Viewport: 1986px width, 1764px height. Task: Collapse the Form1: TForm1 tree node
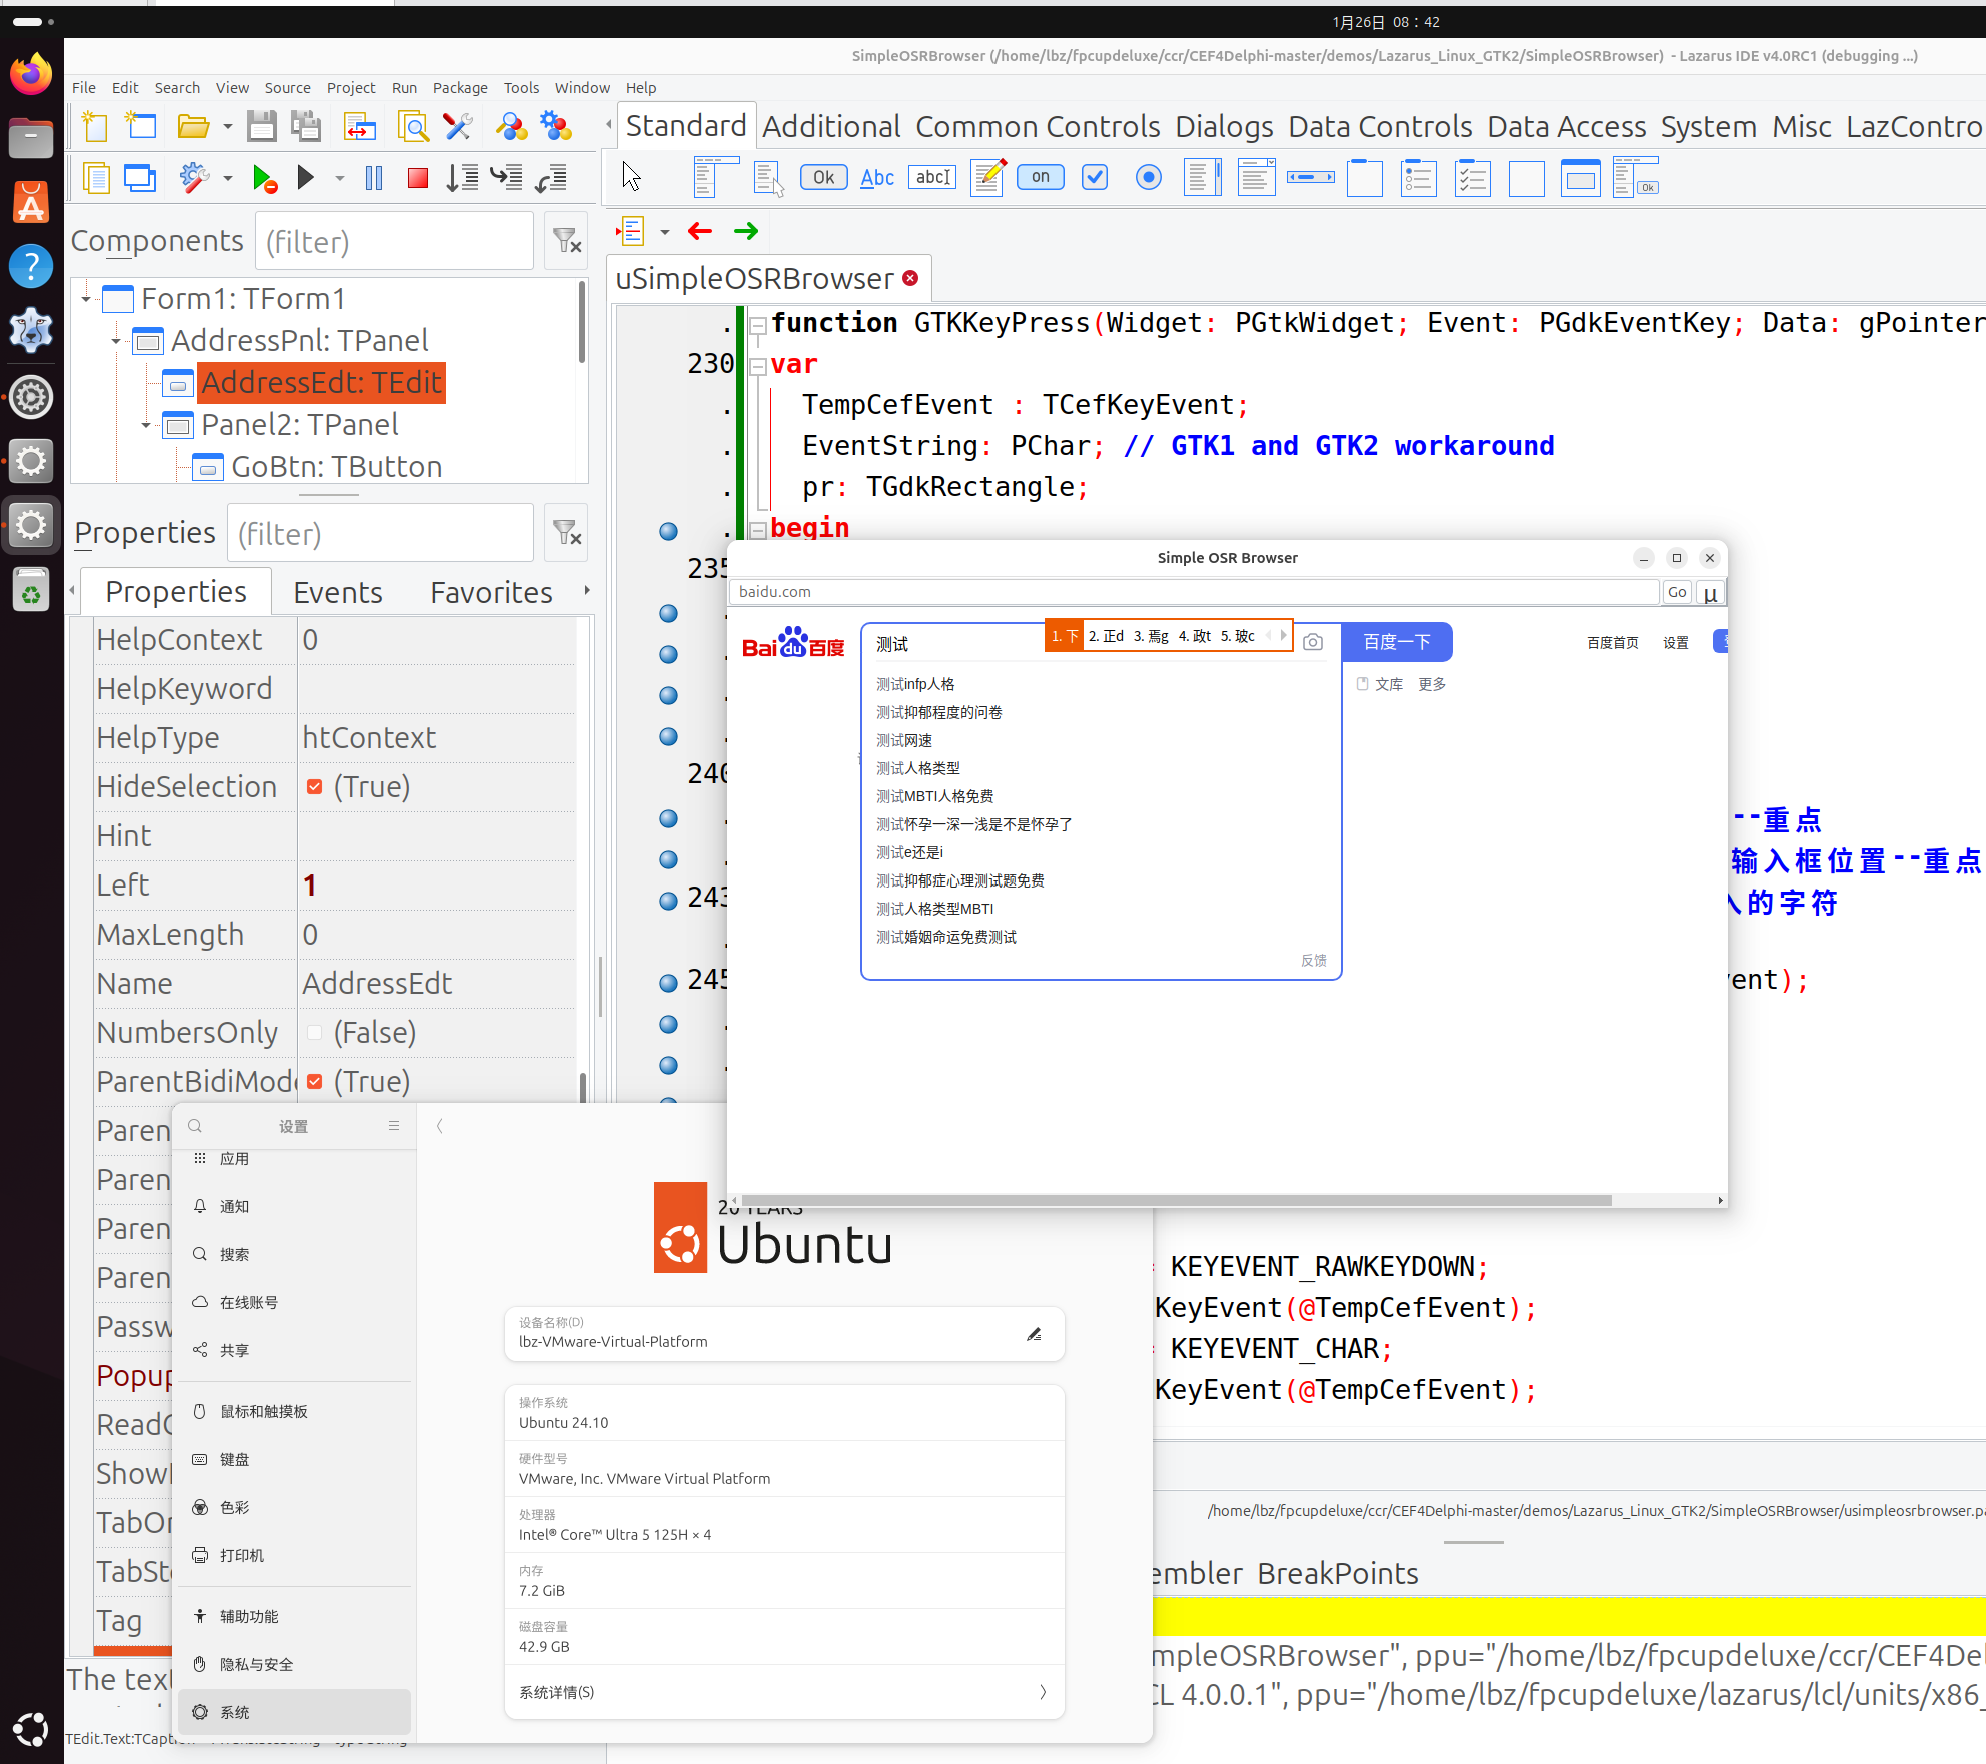87,299
